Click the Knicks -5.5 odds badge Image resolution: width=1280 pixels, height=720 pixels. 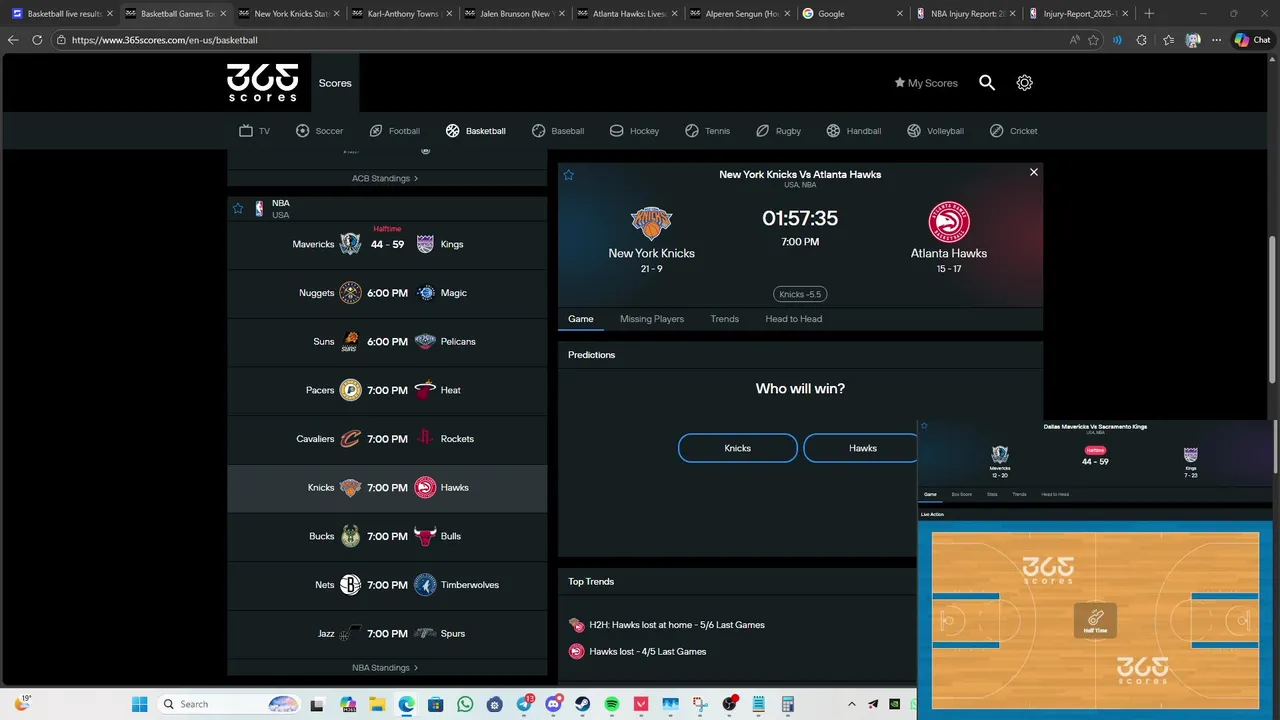click(800, 294)
